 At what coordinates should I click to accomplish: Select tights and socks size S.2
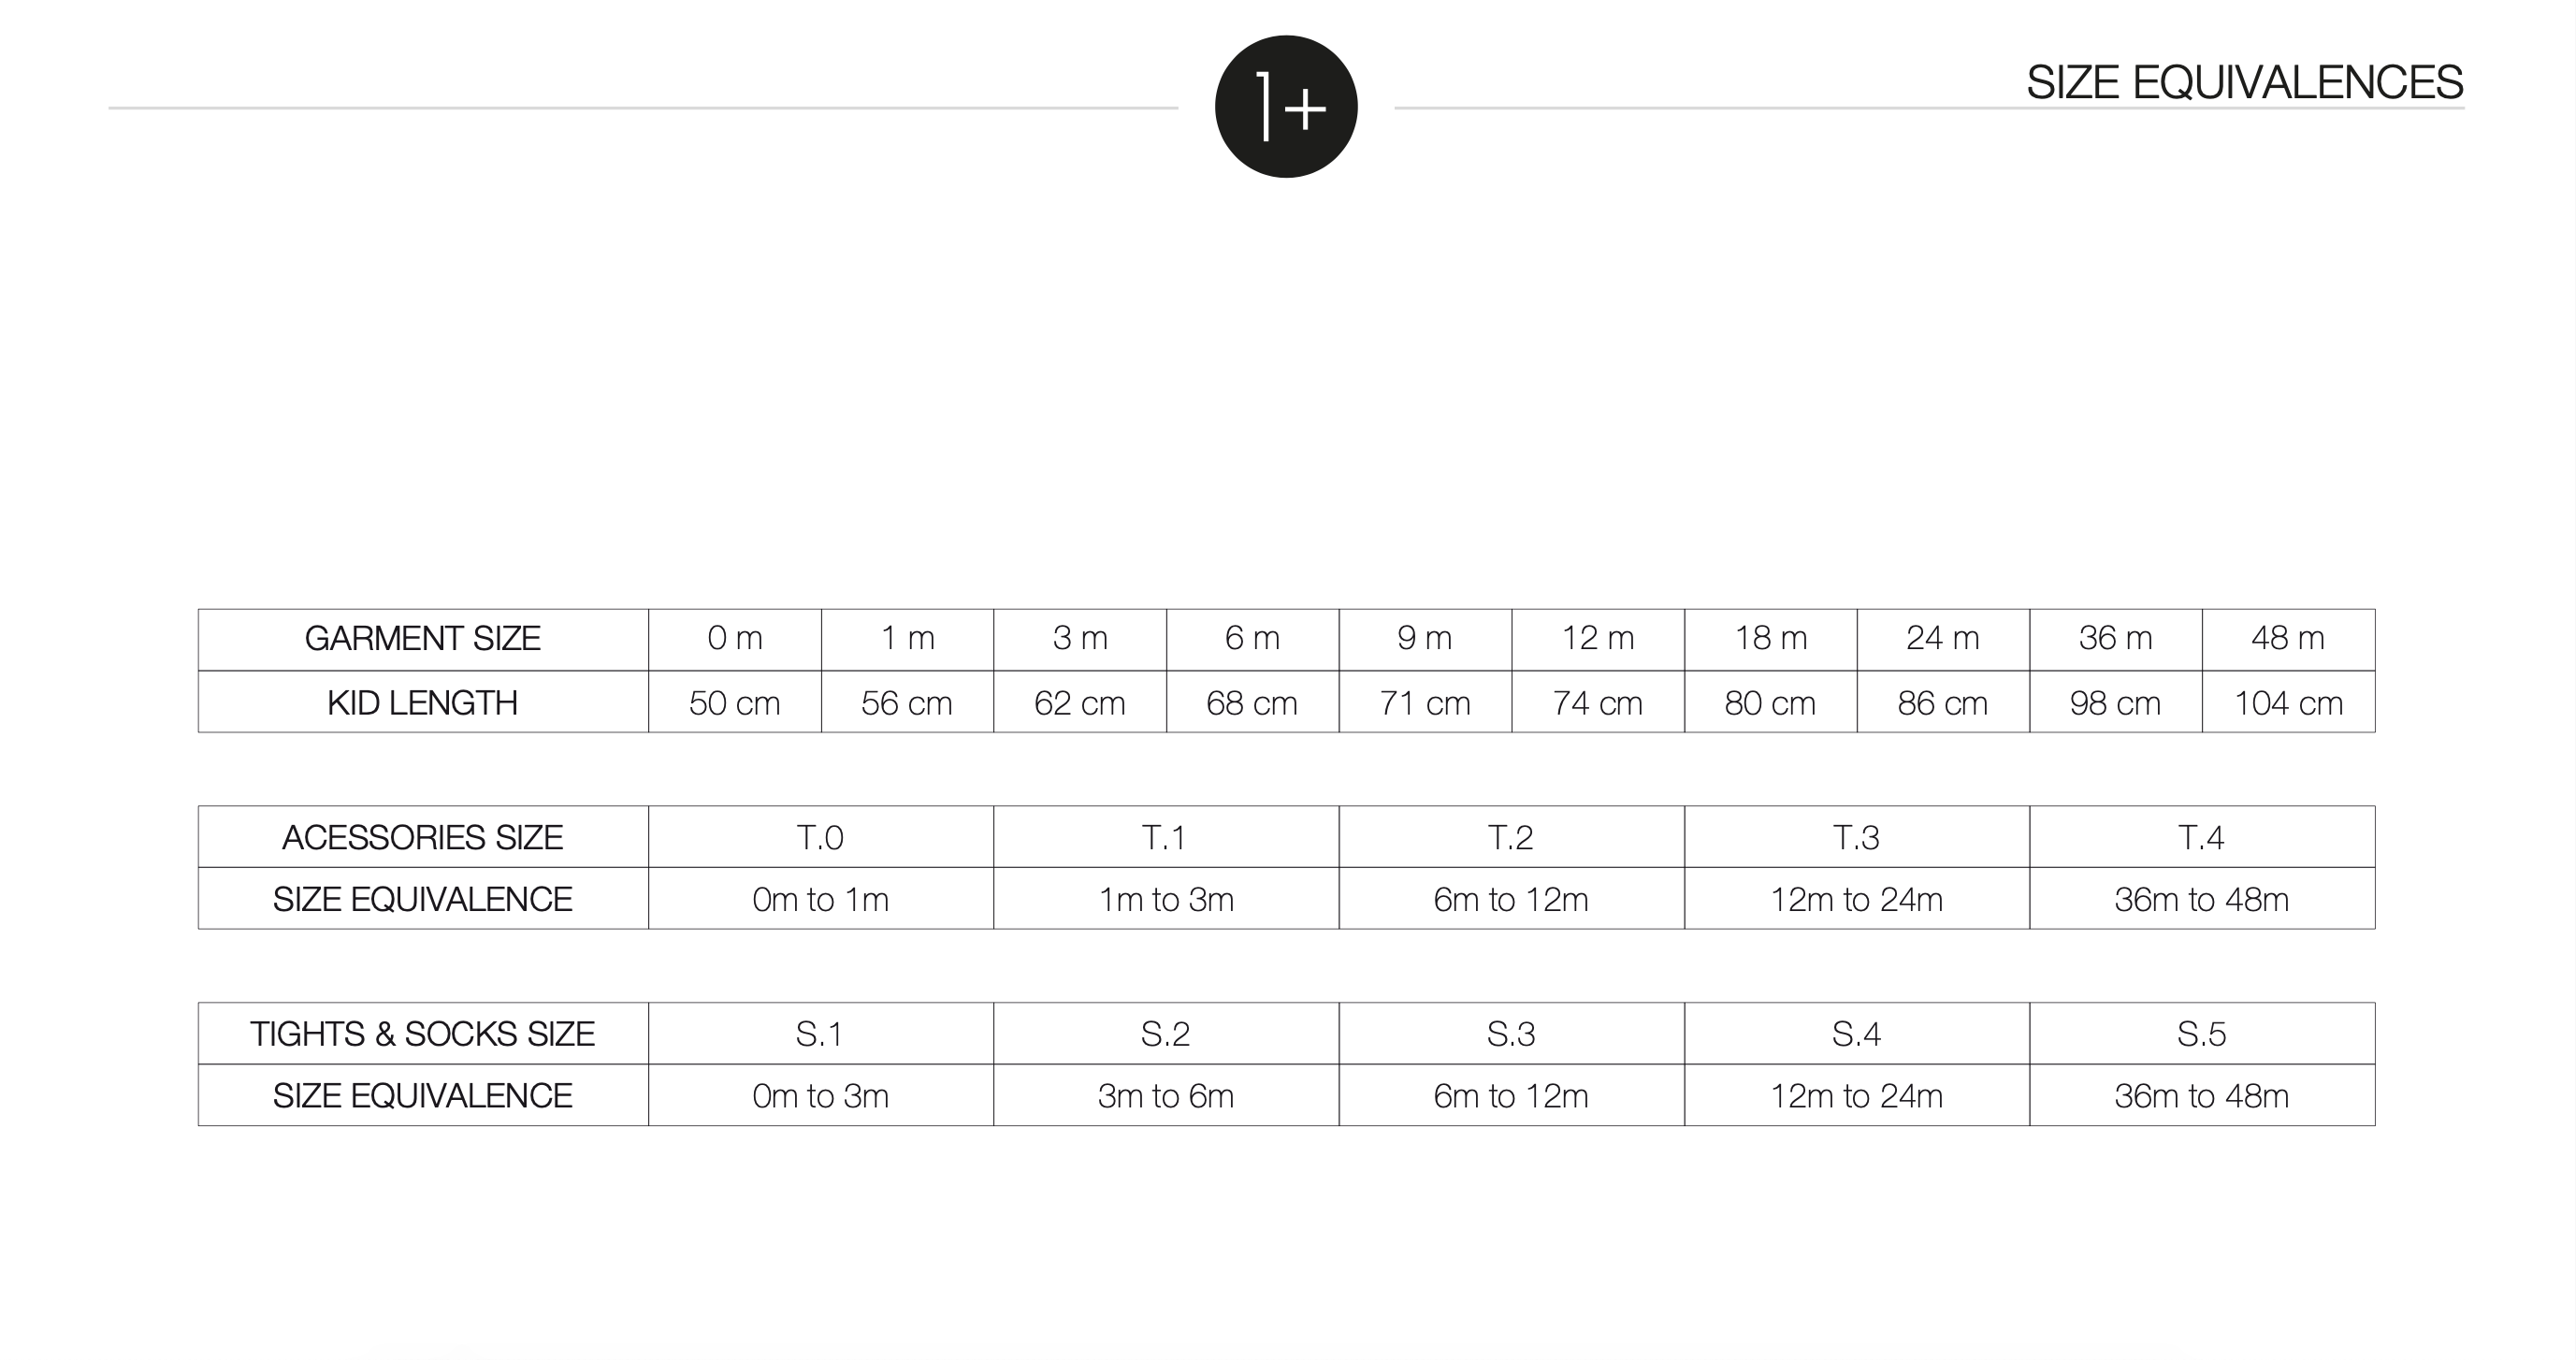pyautogui.click(x=1166, y=1034)
